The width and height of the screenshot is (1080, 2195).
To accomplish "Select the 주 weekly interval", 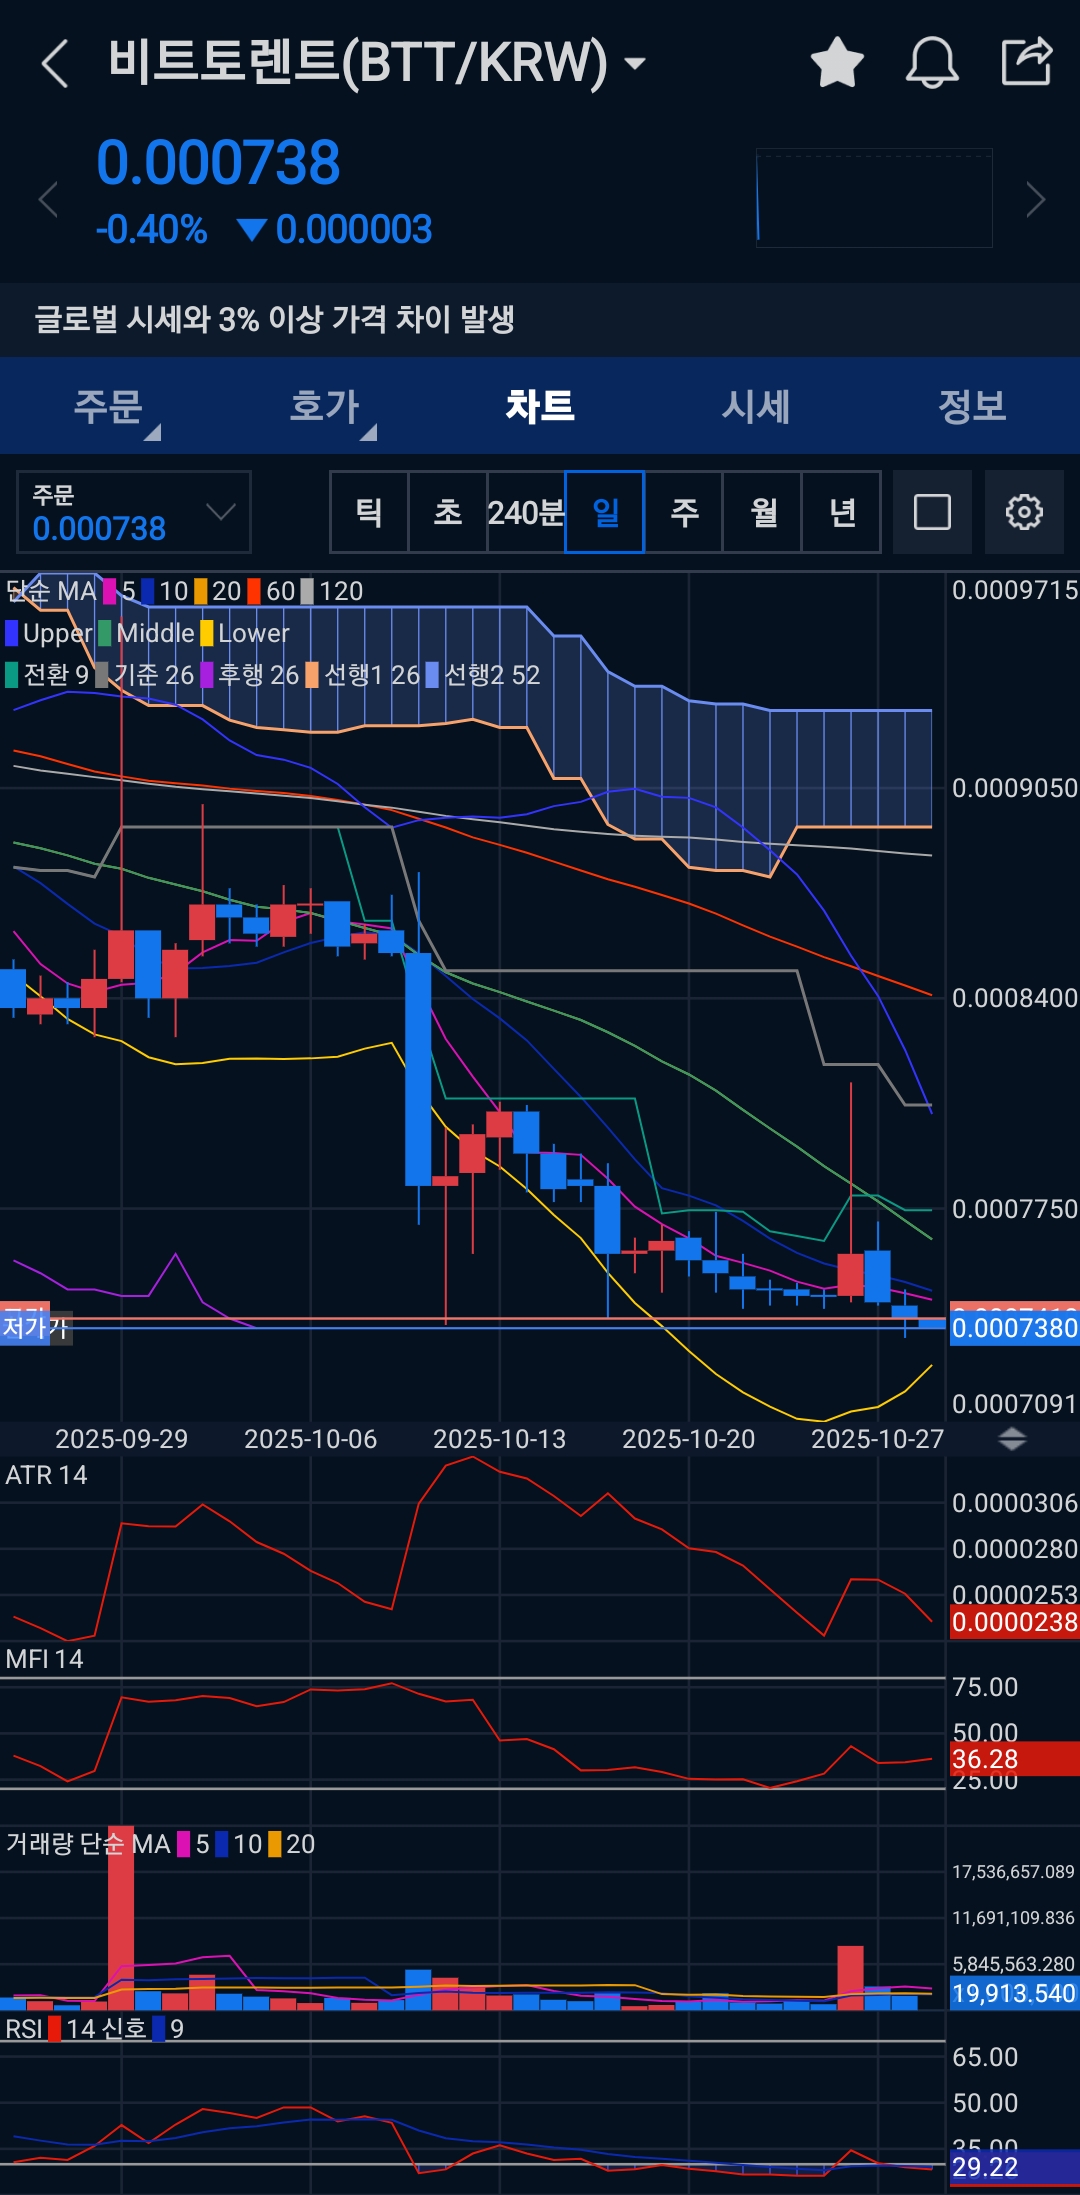I will (684, 512).
